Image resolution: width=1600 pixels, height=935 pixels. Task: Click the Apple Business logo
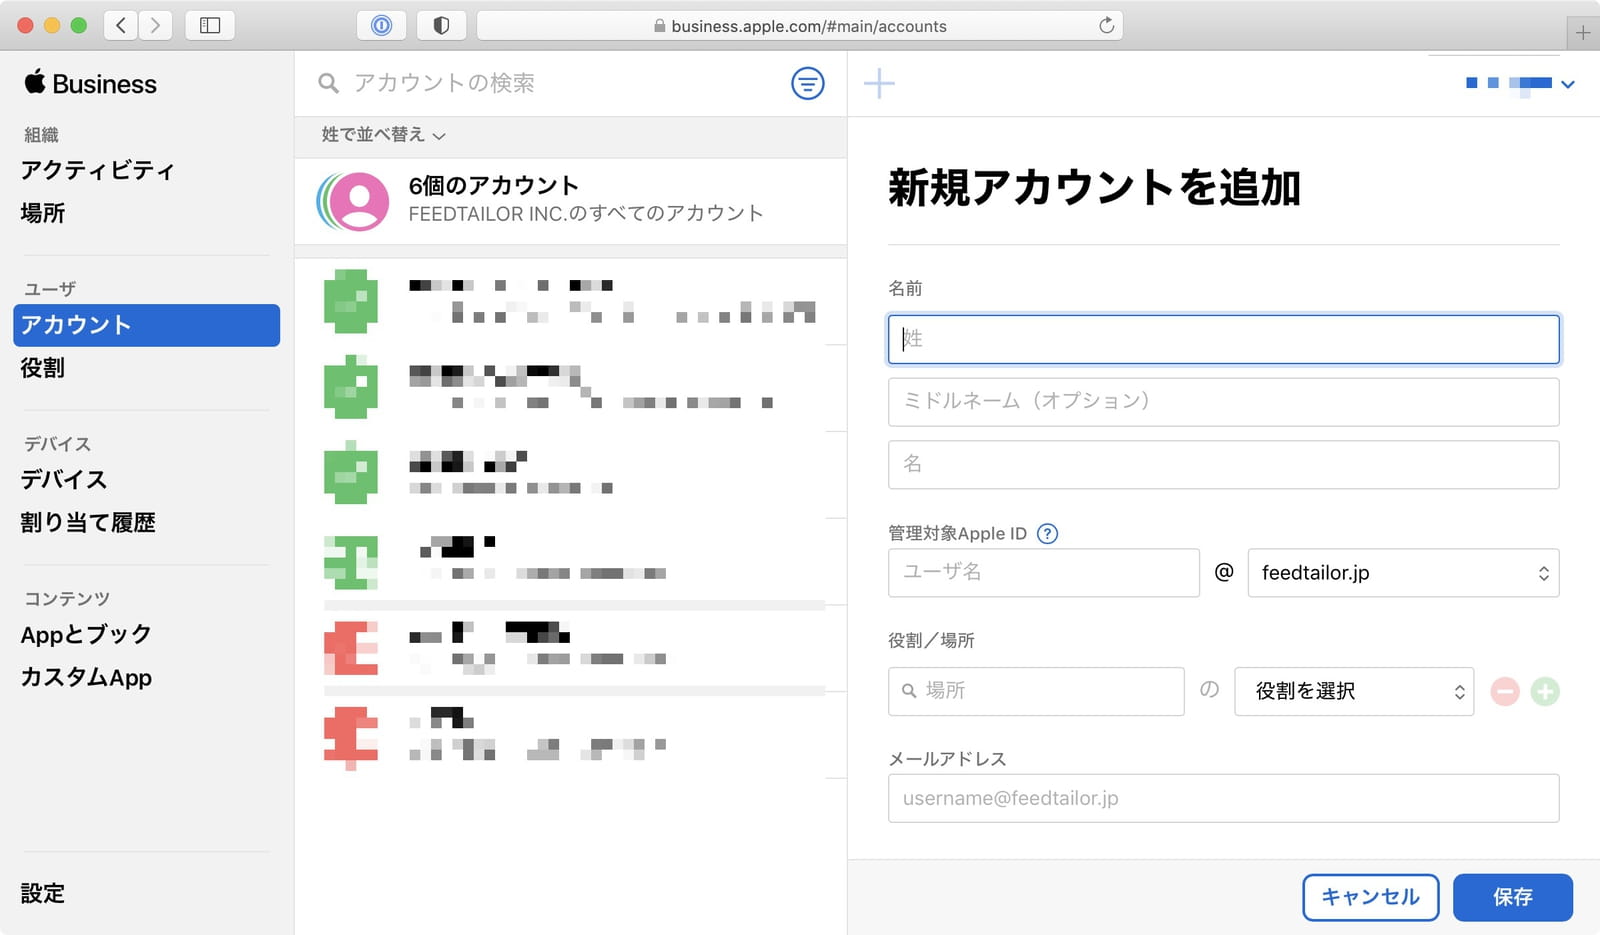tap(90, 84)
